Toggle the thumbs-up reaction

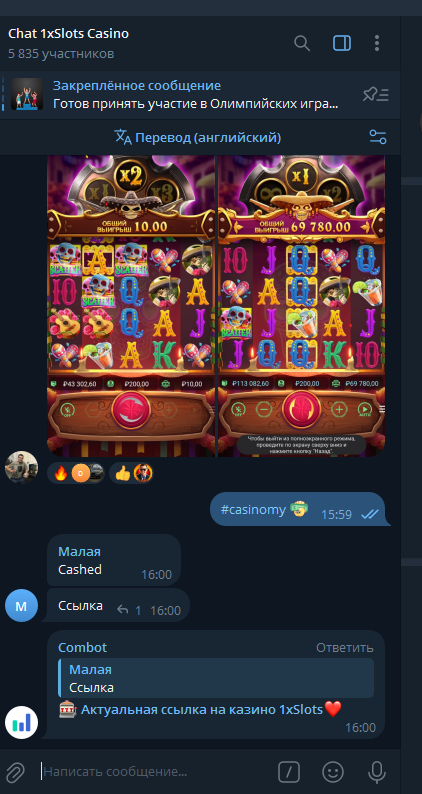pos(131,473)
